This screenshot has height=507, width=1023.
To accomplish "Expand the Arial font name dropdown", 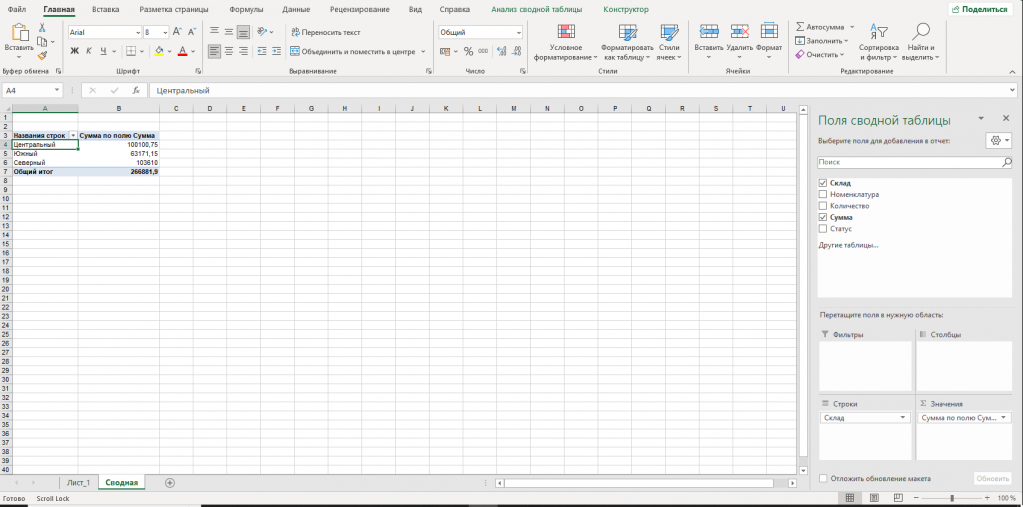I will [138, 32].
